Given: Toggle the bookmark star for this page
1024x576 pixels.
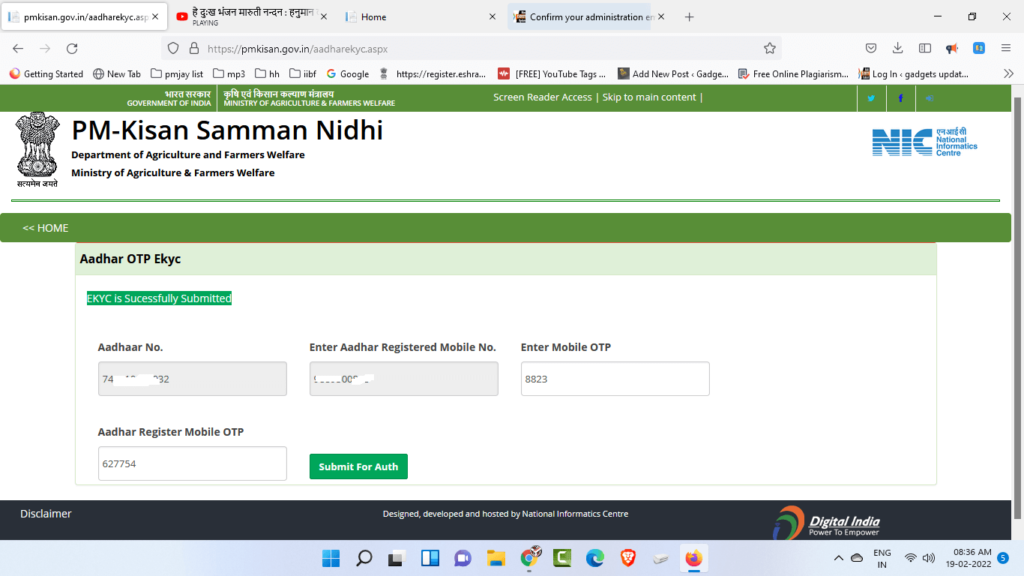Looking at the screenshot, I should point(770,48).
